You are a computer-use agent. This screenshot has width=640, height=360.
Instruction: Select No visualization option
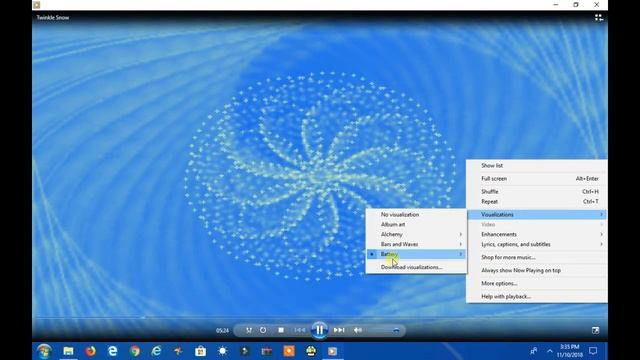(416, 215)
